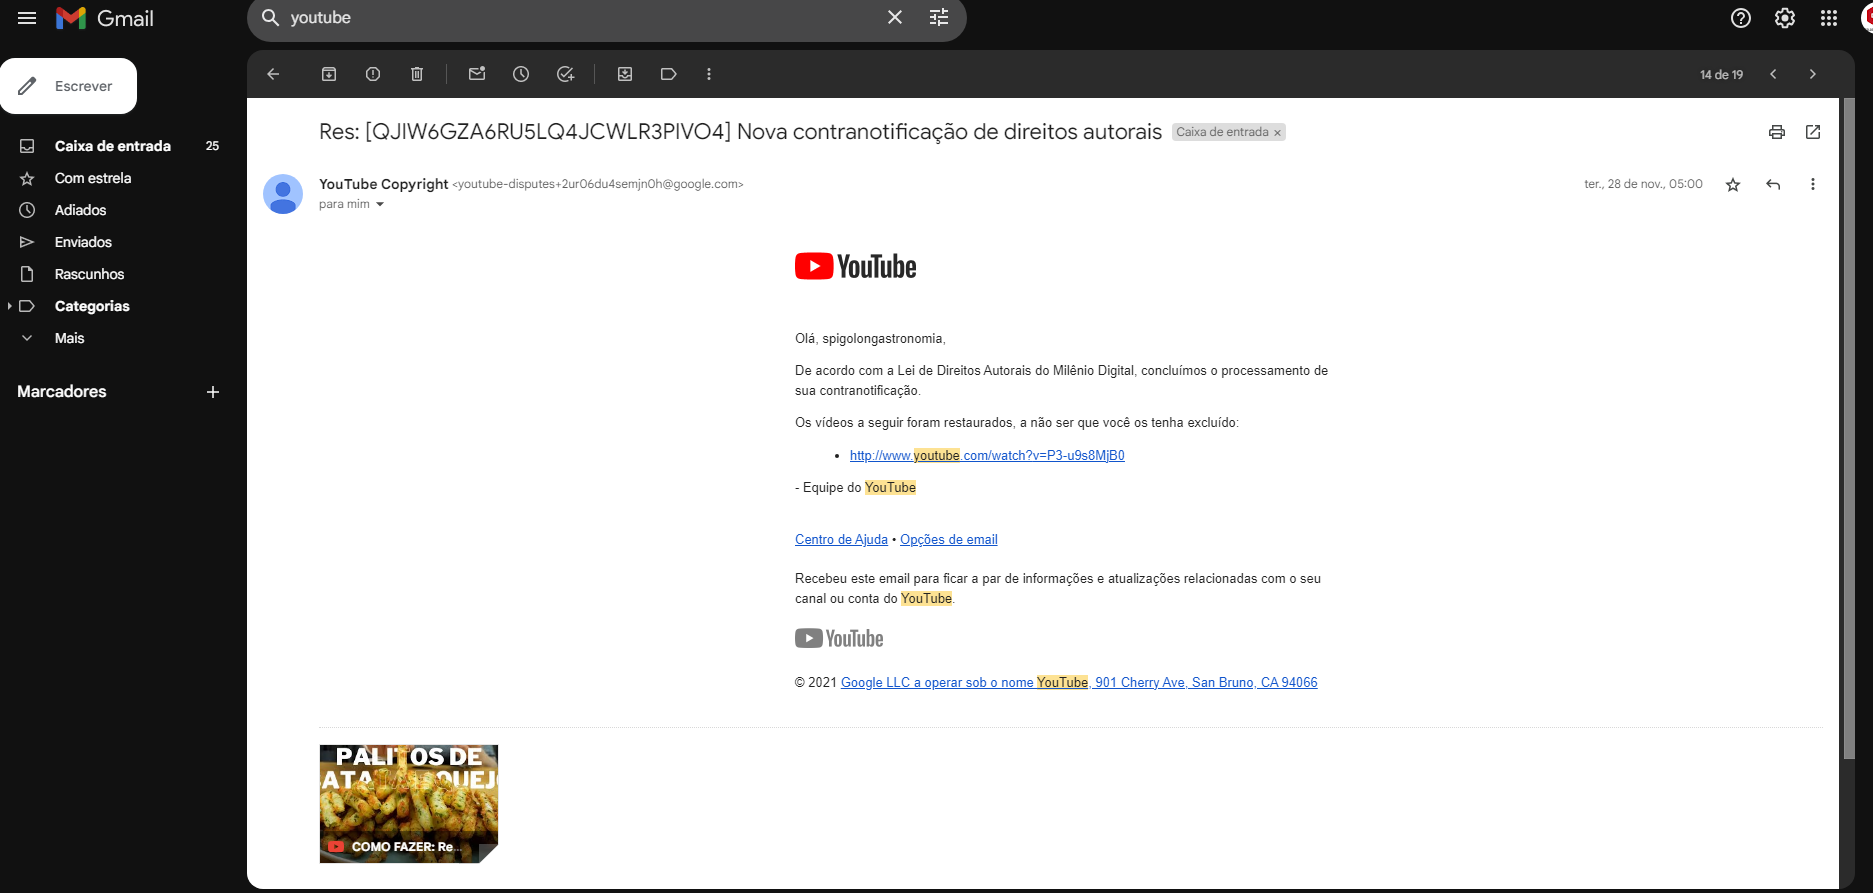Open the Rascunhos folder
Viewport: 1873px width, 893px height.
pos(89,274)
